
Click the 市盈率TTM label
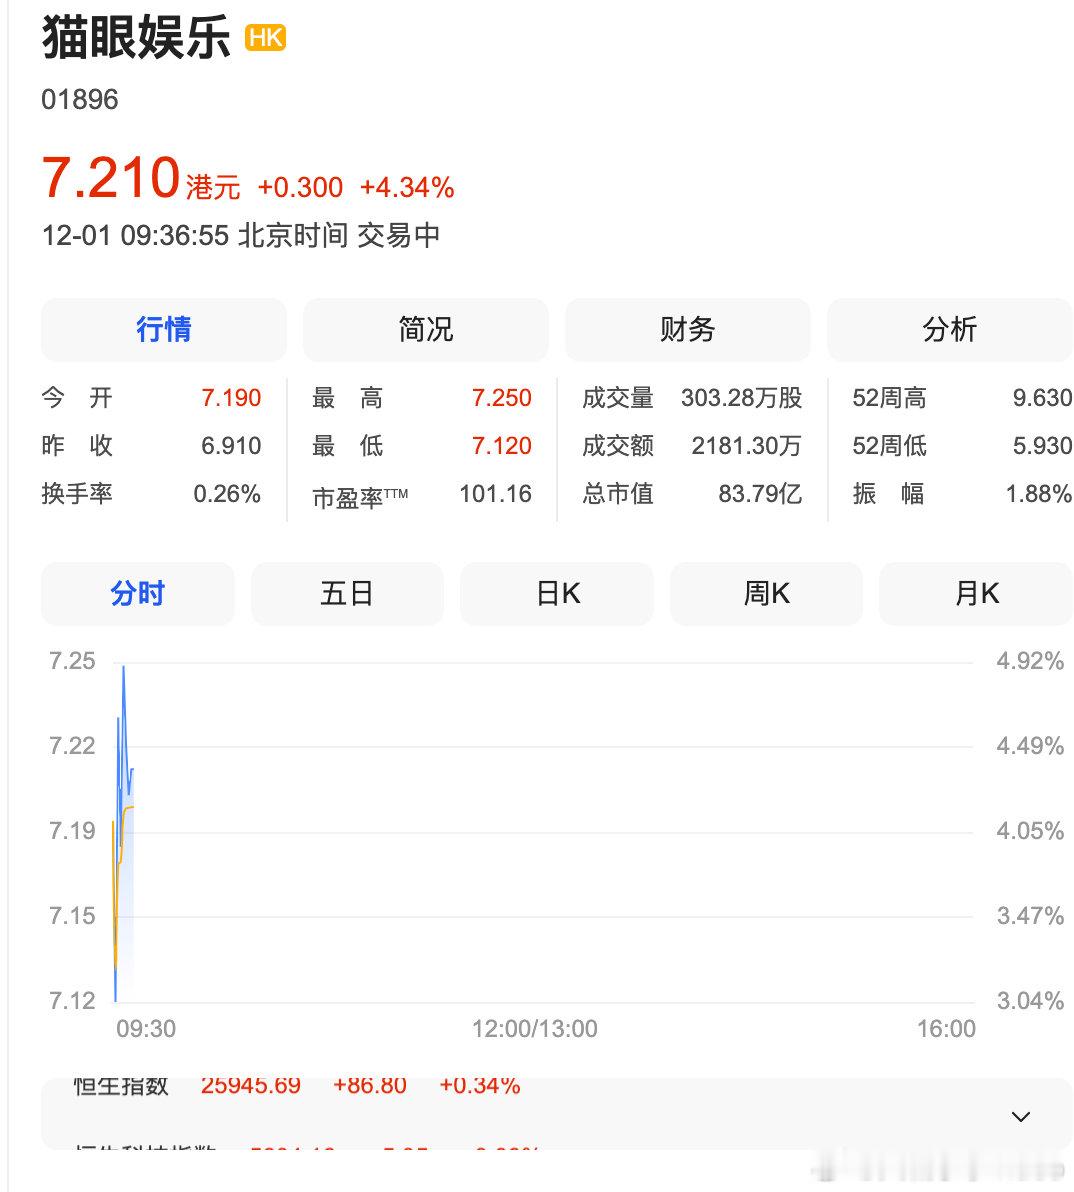tap(360, 497)
